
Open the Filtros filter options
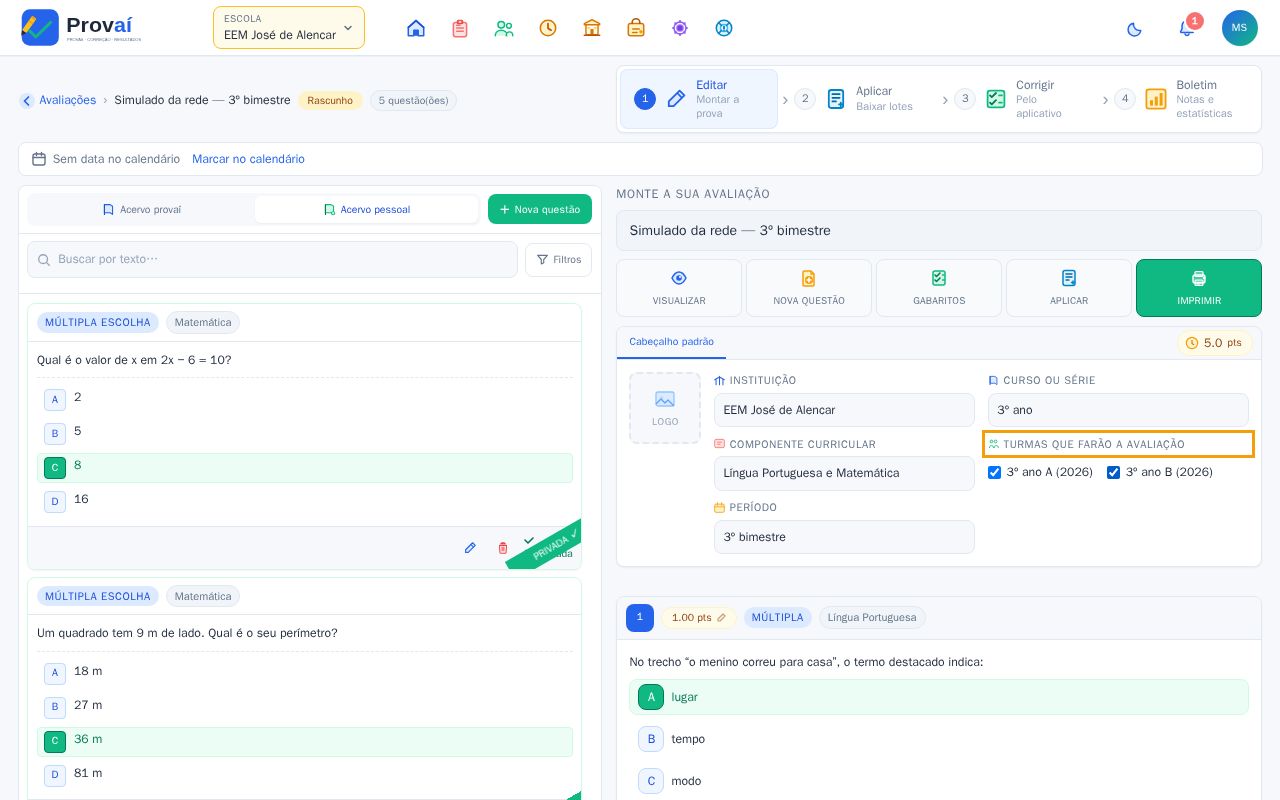coord(558,260)
